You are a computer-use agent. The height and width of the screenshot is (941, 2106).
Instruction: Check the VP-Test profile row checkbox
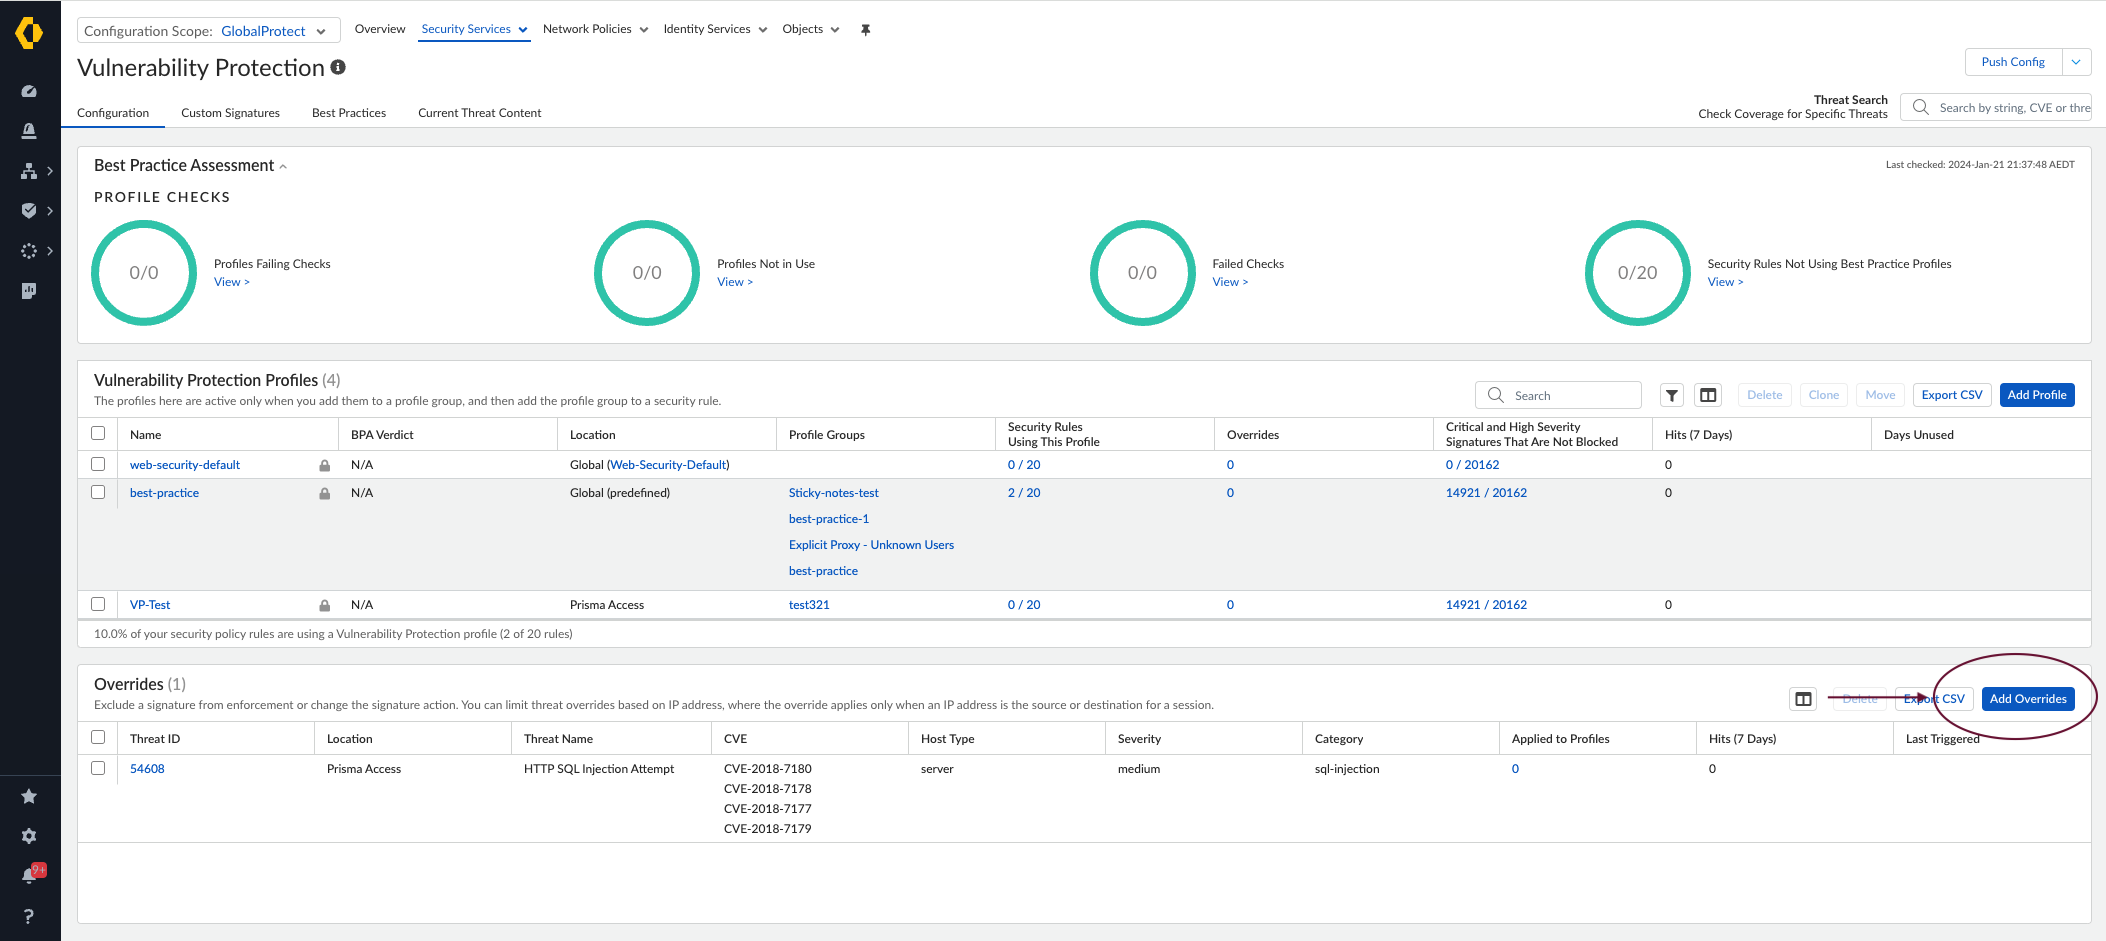[98, 604]
